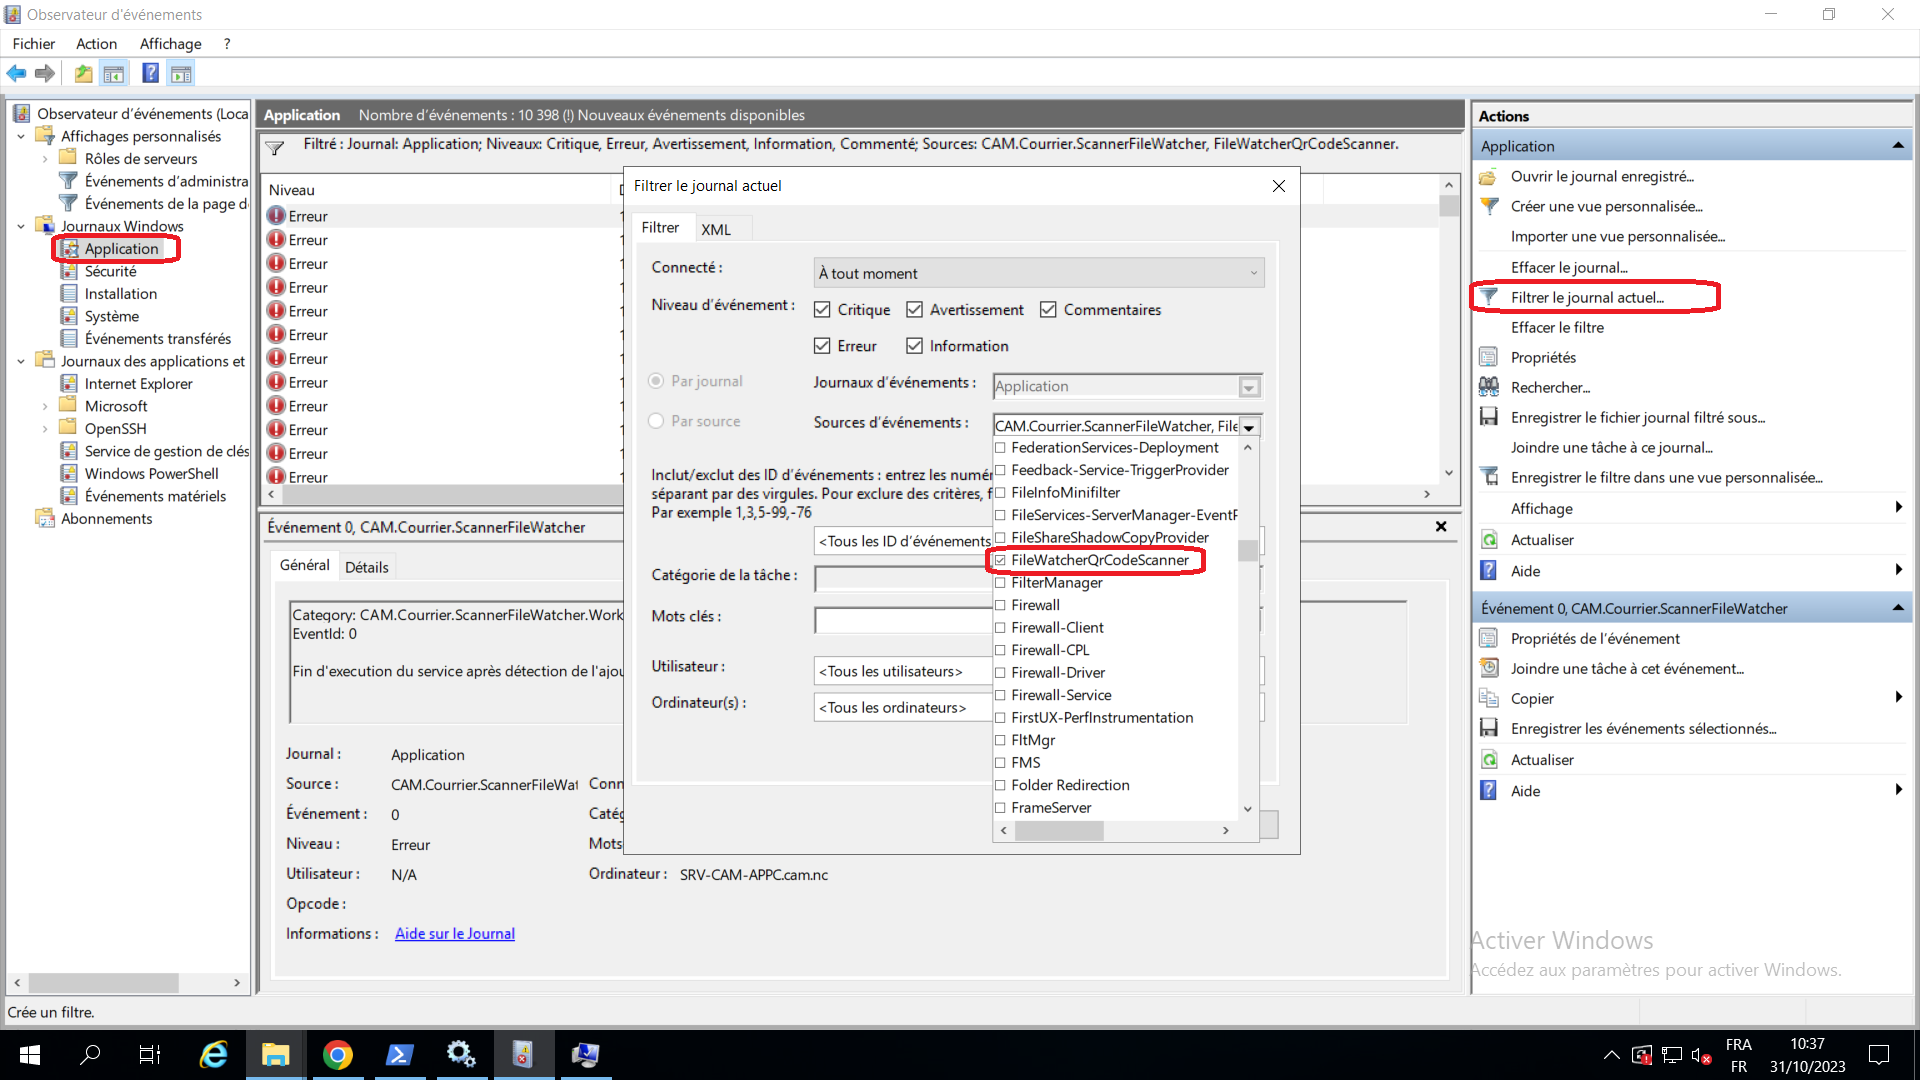Click the sources list horizontal scrollbar thumb
1920x1080 pixels.
coord(1058,831)
